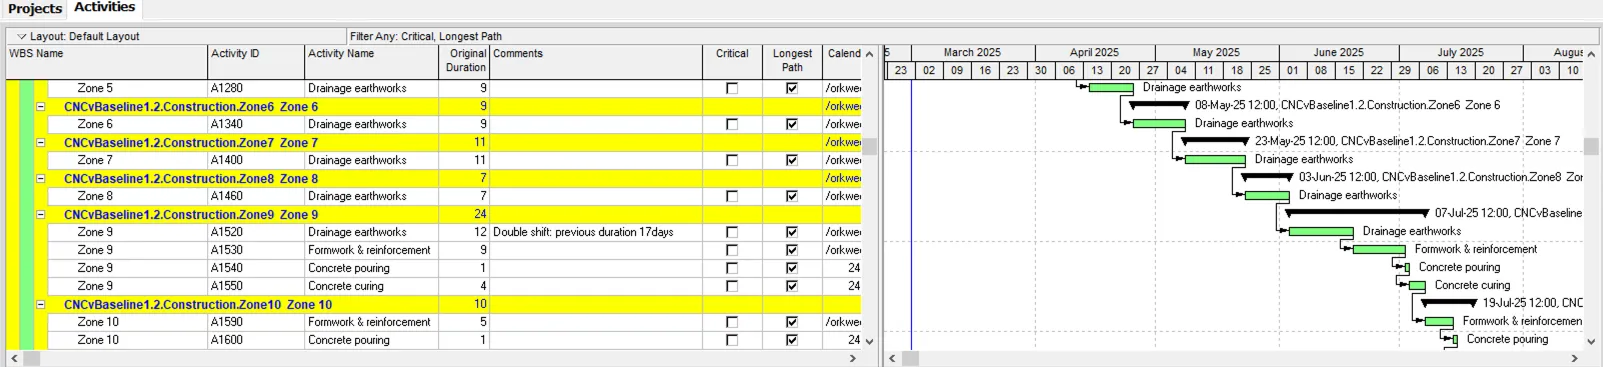The height and width of the screenshot is (367, 1603).
Task: Toggle Critical checkbox for activity A1280
Action: tap(732, 88)
